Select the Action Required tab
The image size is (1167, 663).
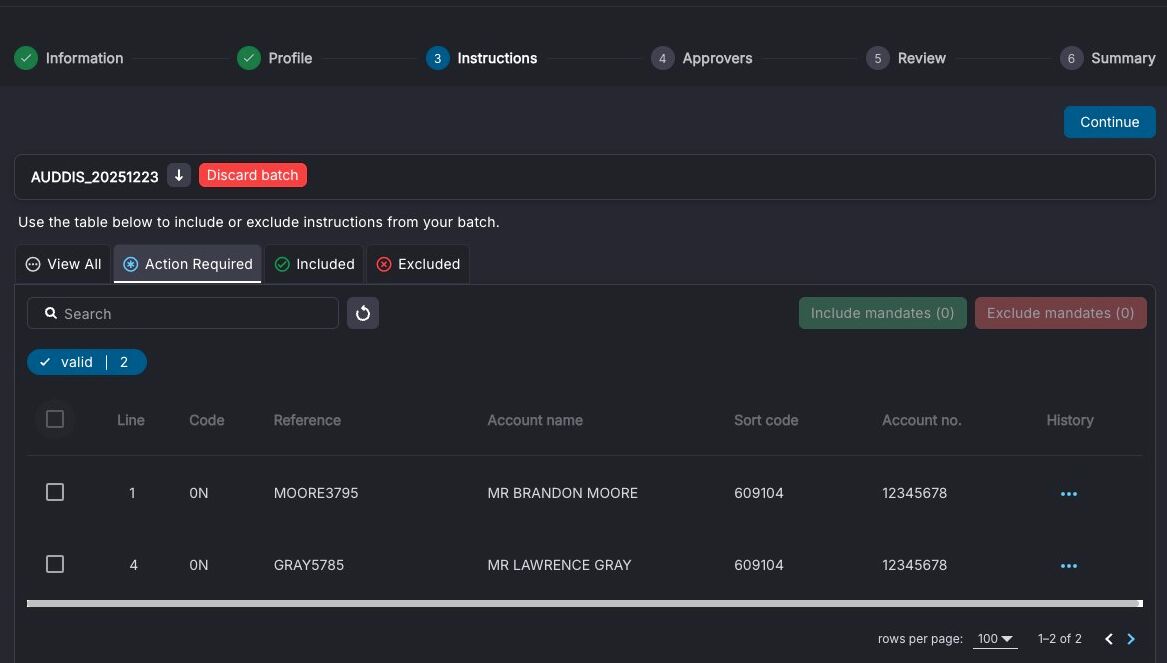pyautogui.click(x=188, y=264)
